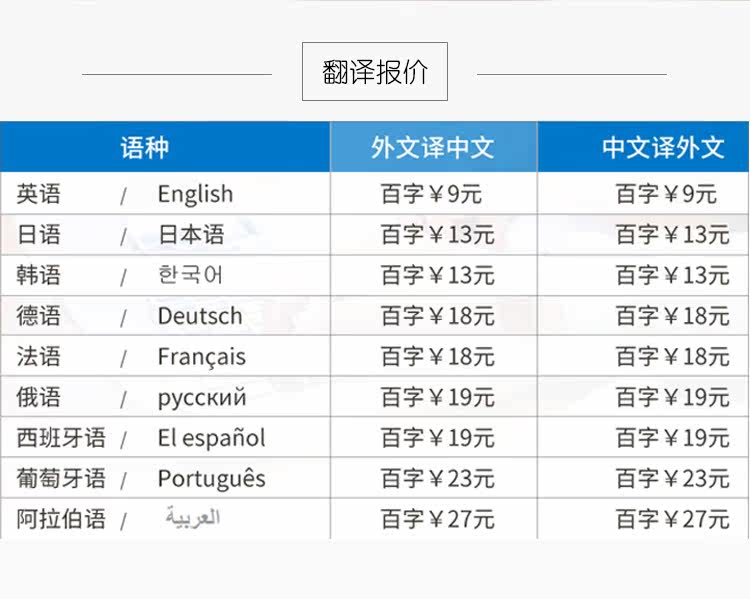Click the Deutsch language name

pos(200,316)
